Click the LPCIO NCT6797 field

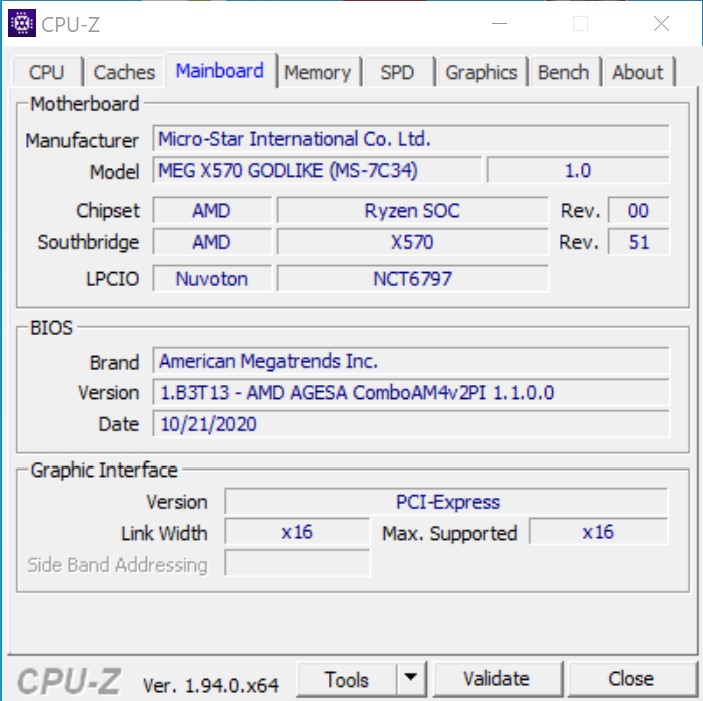(412, 279)
